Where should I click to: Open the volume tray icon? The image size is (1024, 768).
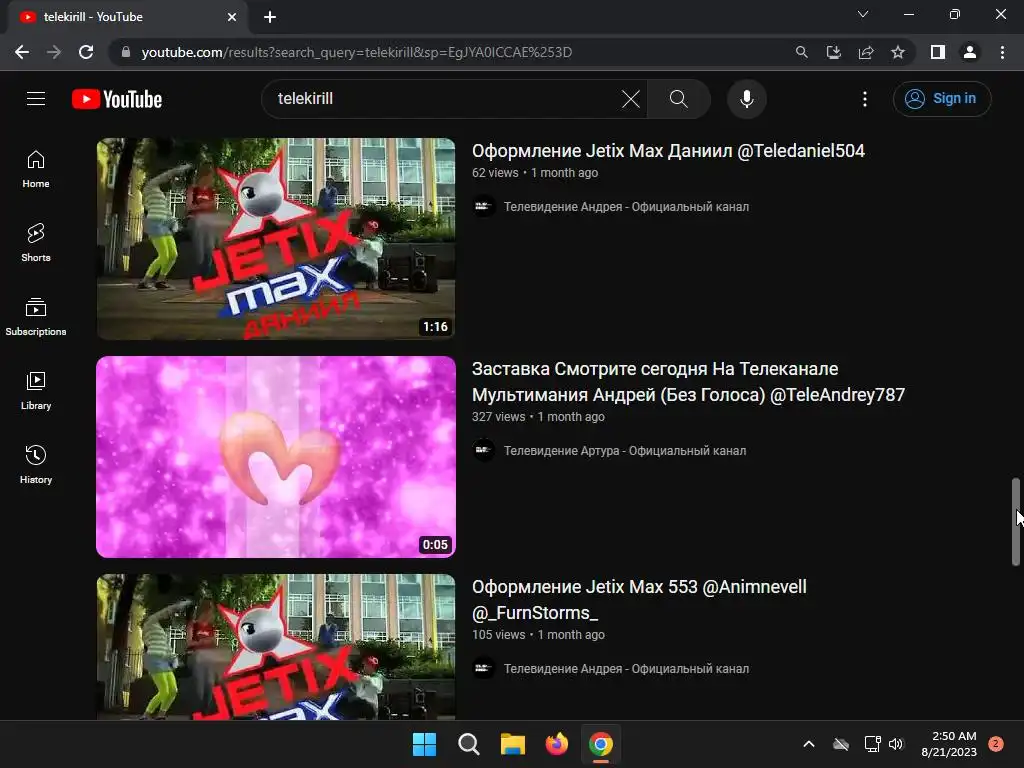[x=896, y=744]
